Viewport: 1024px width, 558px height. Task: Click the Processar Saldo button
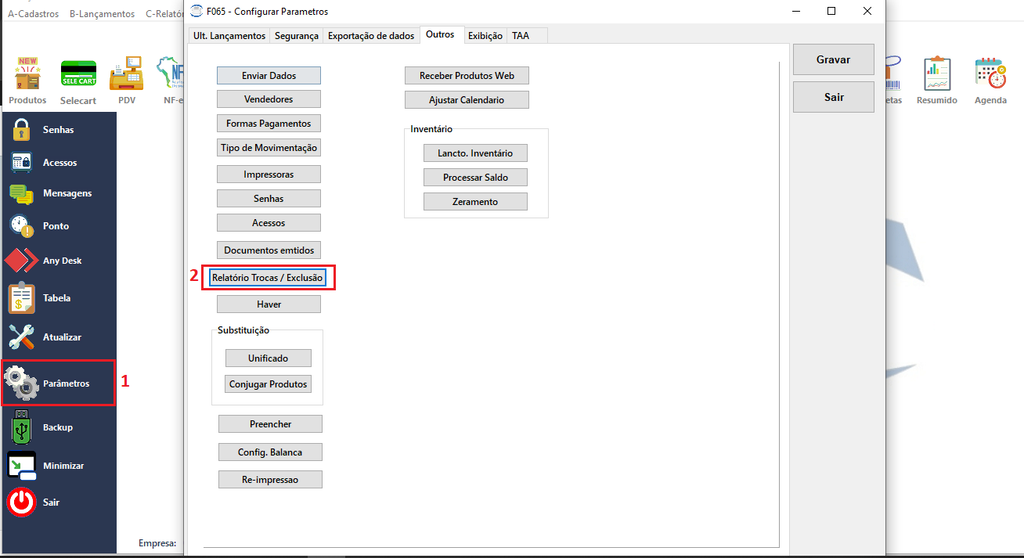point(475,178)
